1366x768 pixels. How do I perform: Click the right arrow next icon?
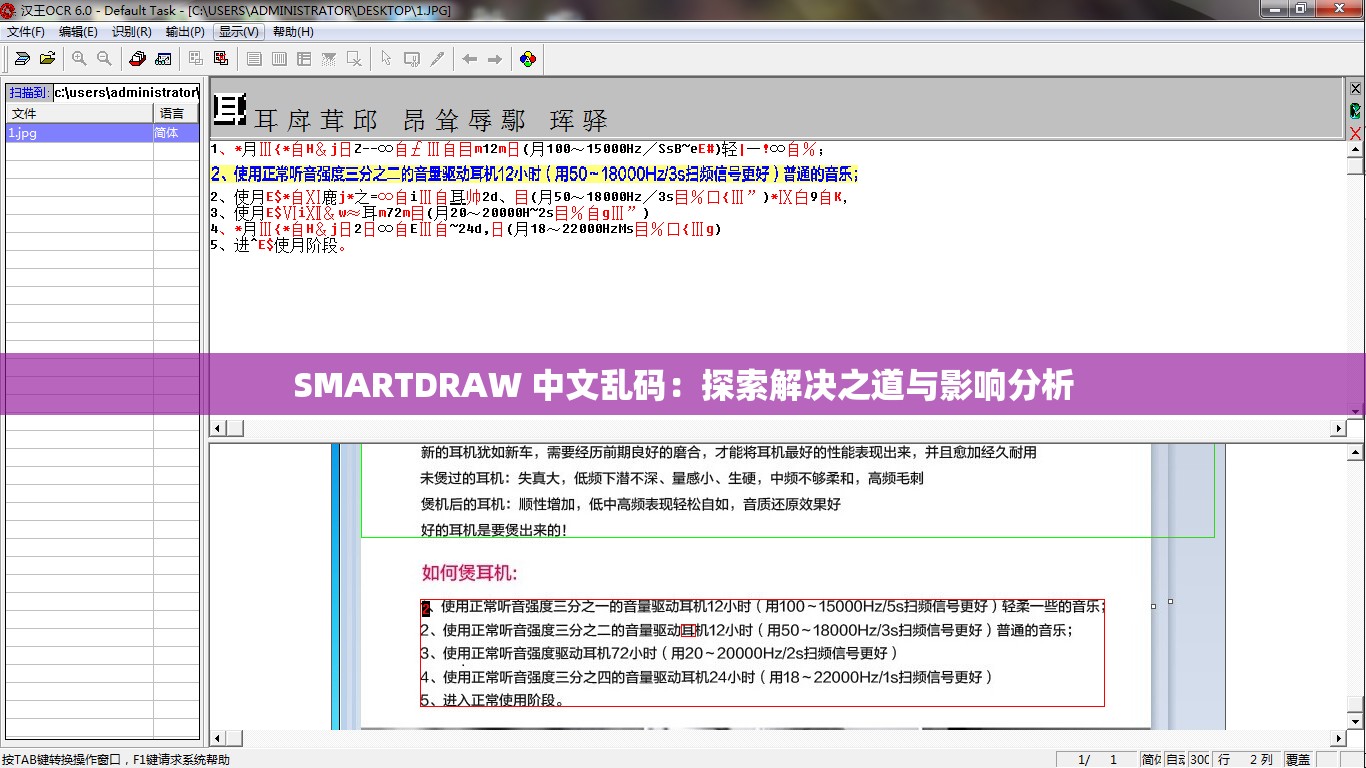pos(494,59)
